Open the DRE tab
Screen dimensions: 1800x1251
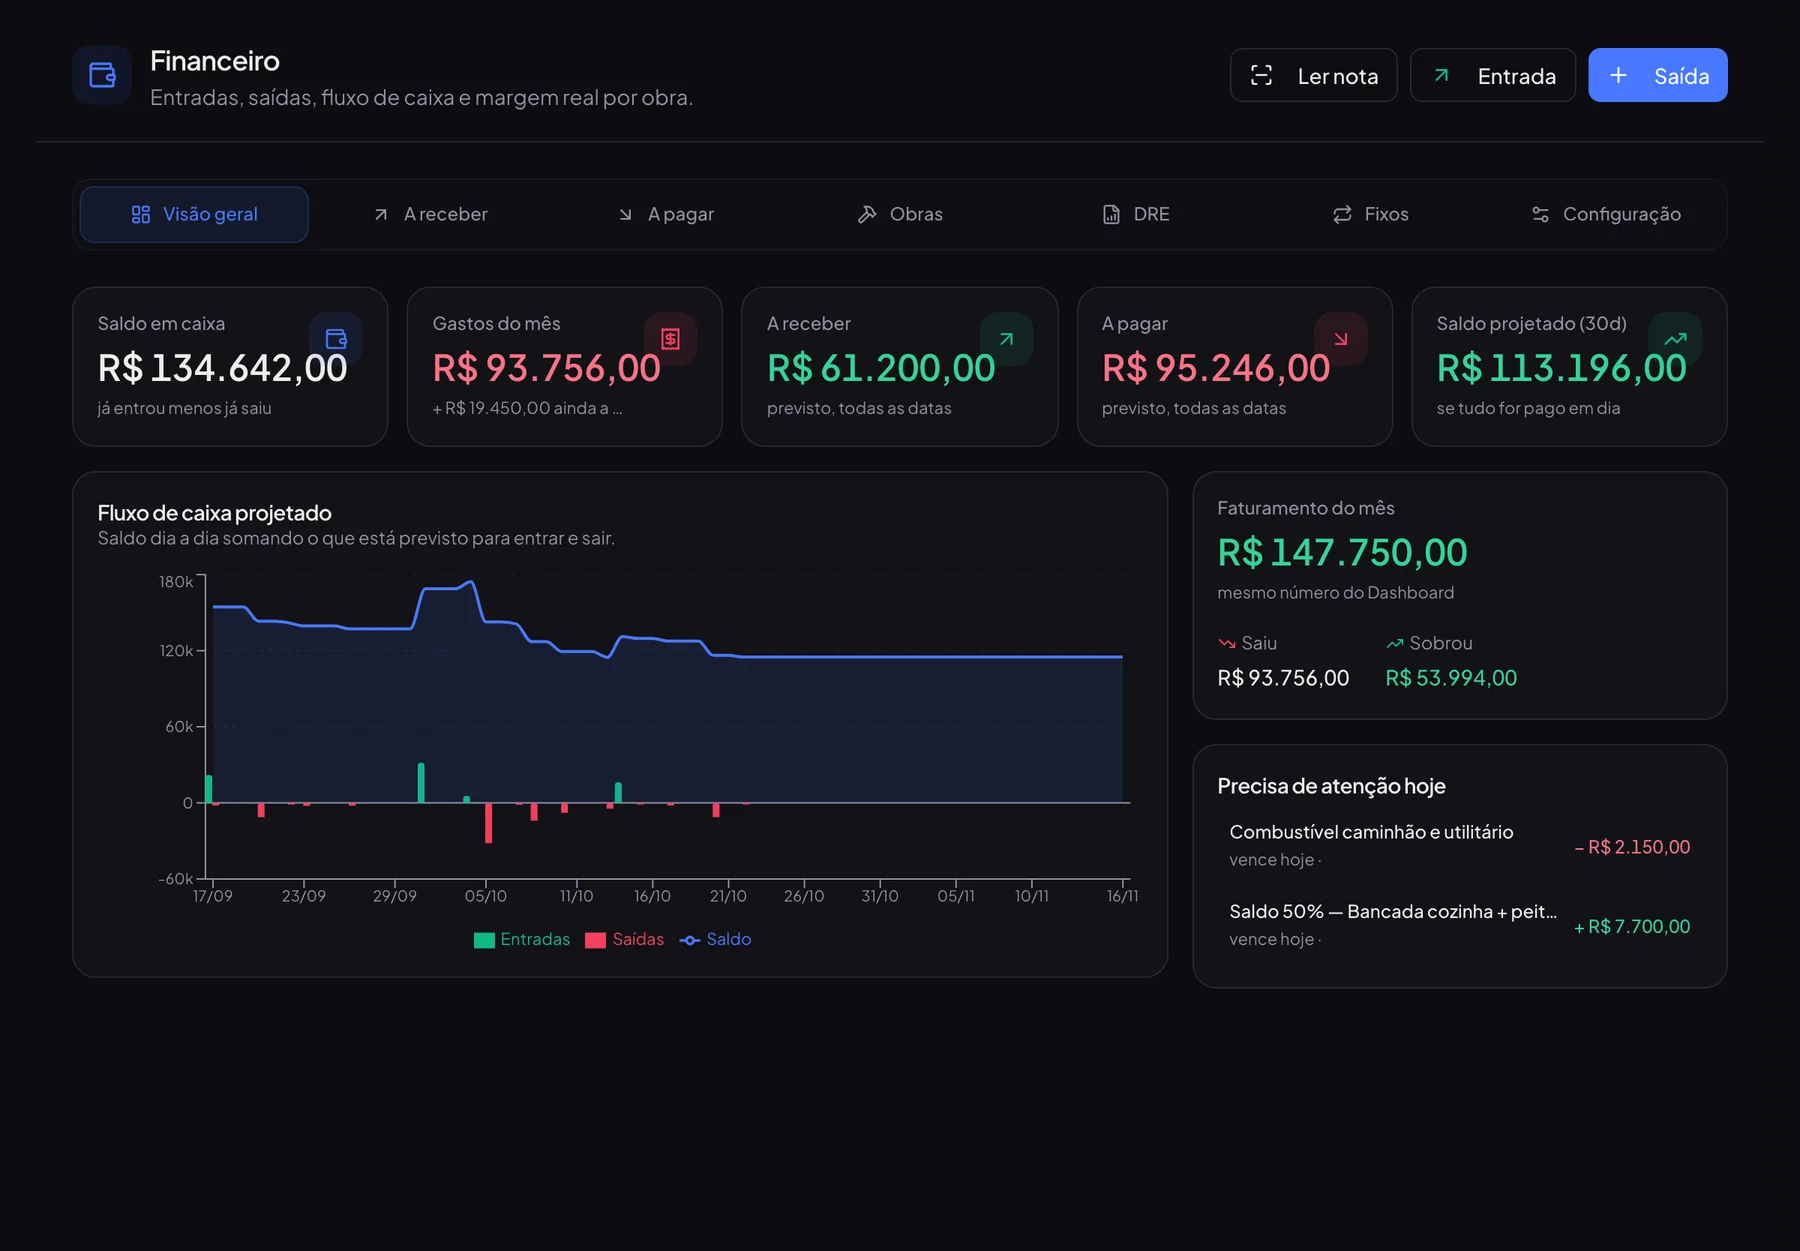(x=1135, y=214)
